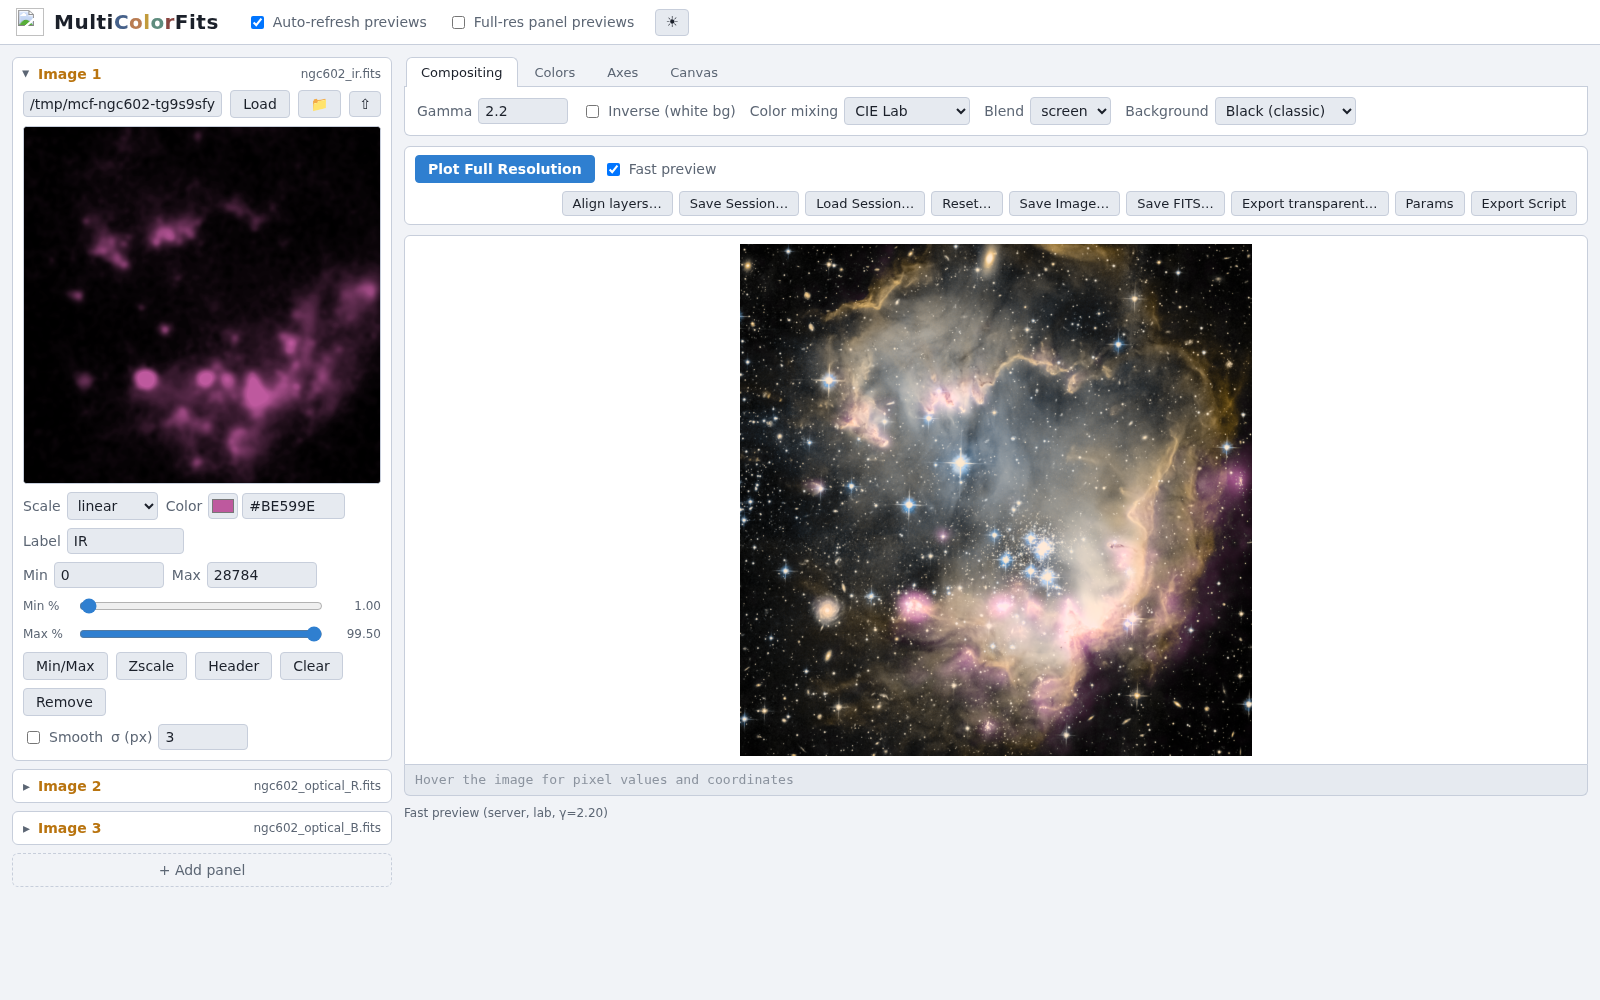Click Save FITS... button
The width and height of the screenshot is (1600, 1000).
(x=1175, y=203)
